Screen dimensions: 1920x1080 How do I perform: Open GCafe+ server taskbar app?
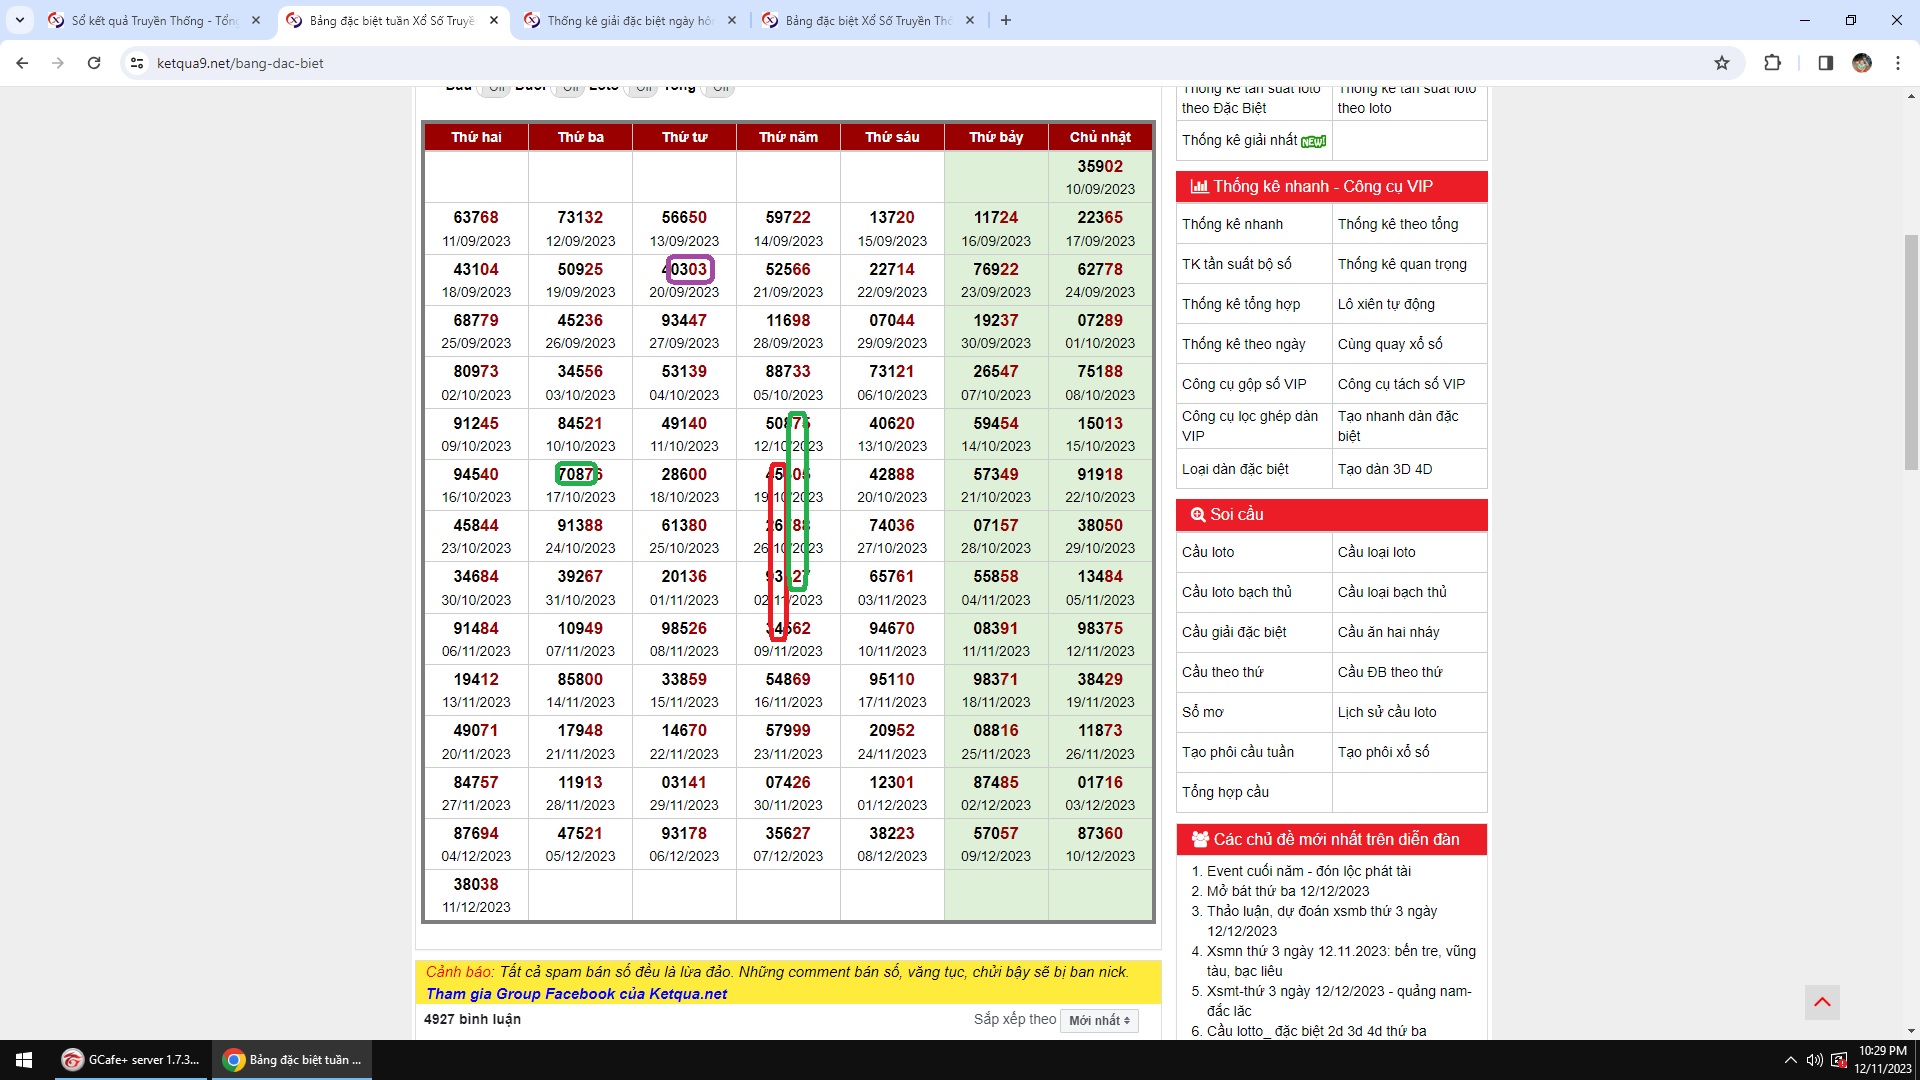[131, 1060]
